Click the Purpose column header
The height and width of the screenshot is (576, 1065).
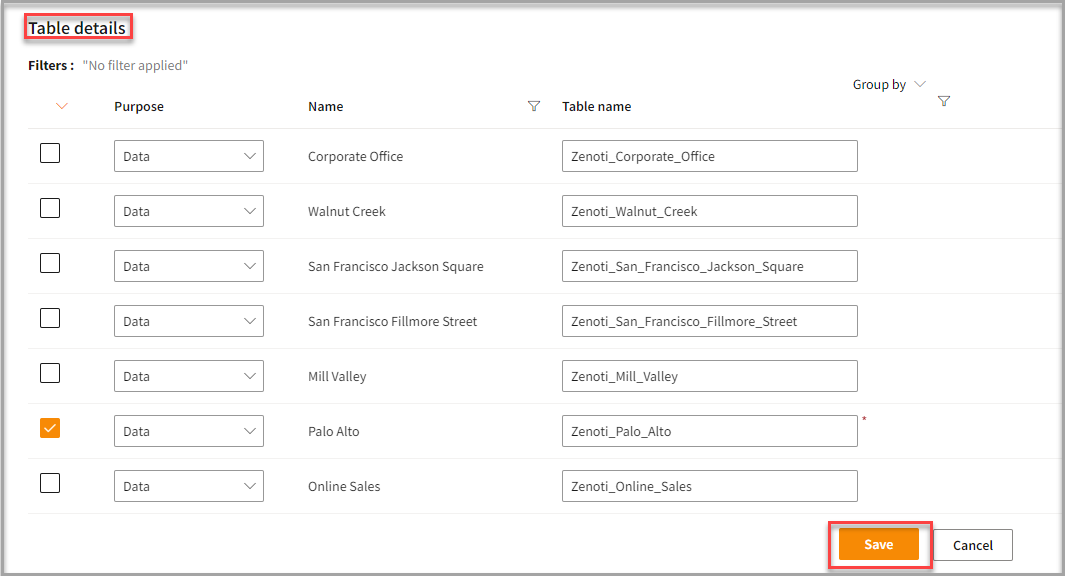pyautogui.click(x=139, y=106)
